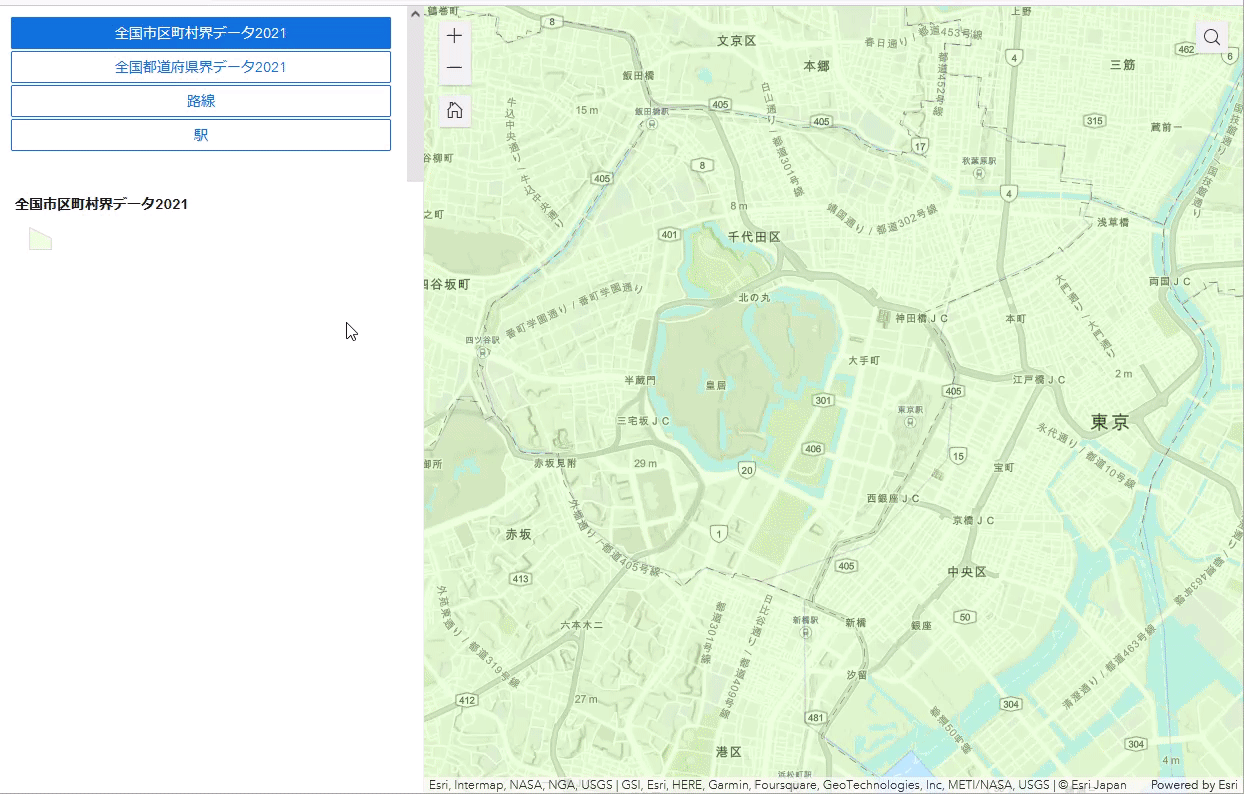Image resolution: width=1244 pixels, height=794 pixels.
Task: Click the 大手町 map label
Action: pos(864,360)
